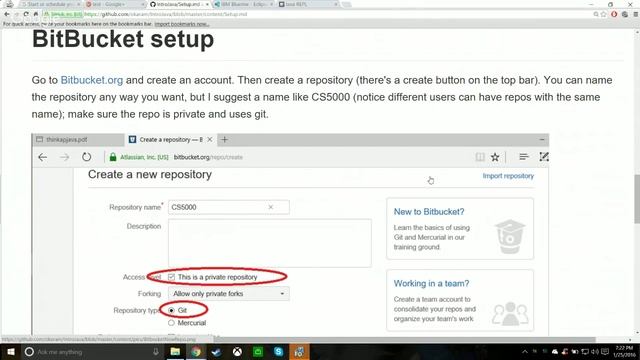Switch to the Java REPL tab
Screen dimensions: 640x360
tap(307, 4)
